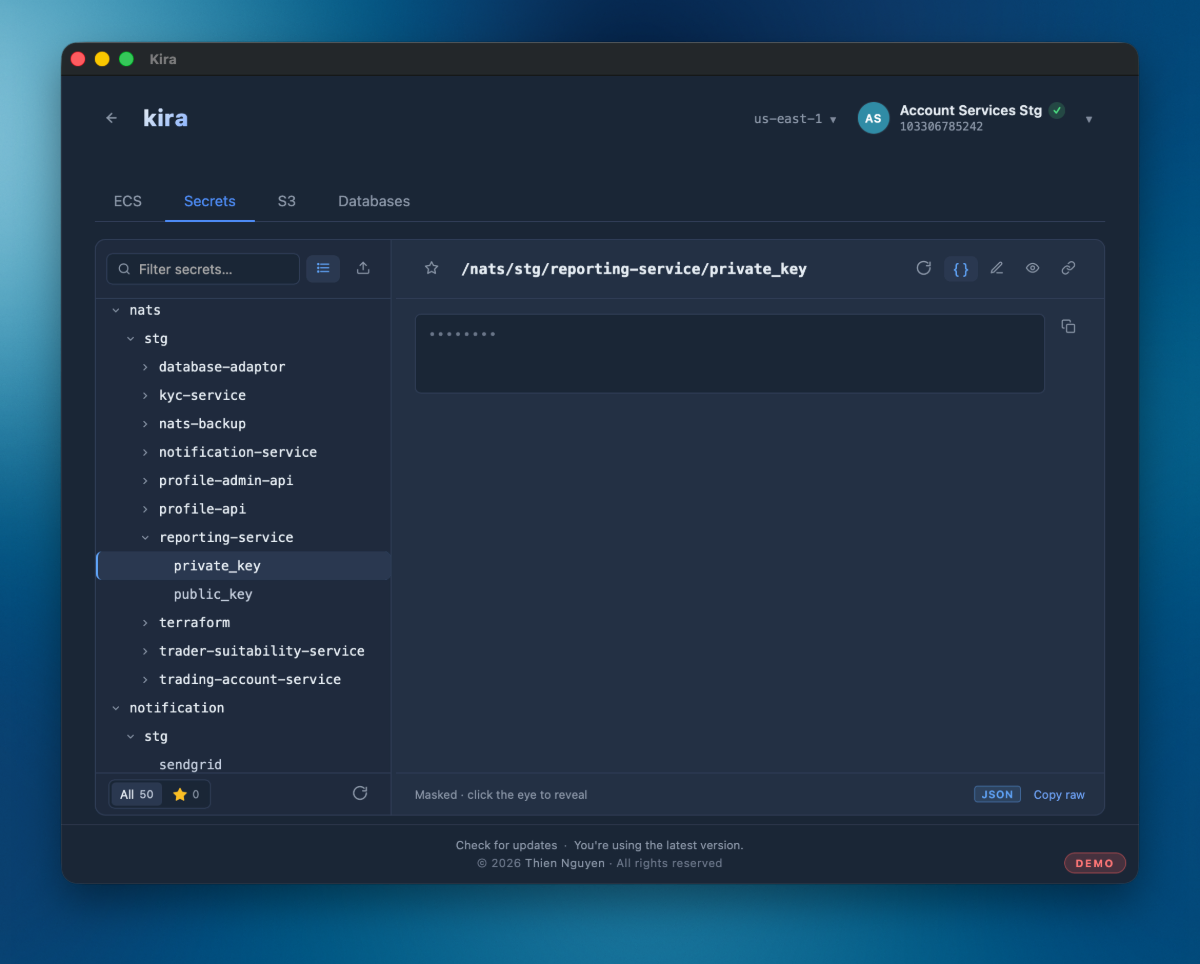Refresh the secret value in header

924,268
